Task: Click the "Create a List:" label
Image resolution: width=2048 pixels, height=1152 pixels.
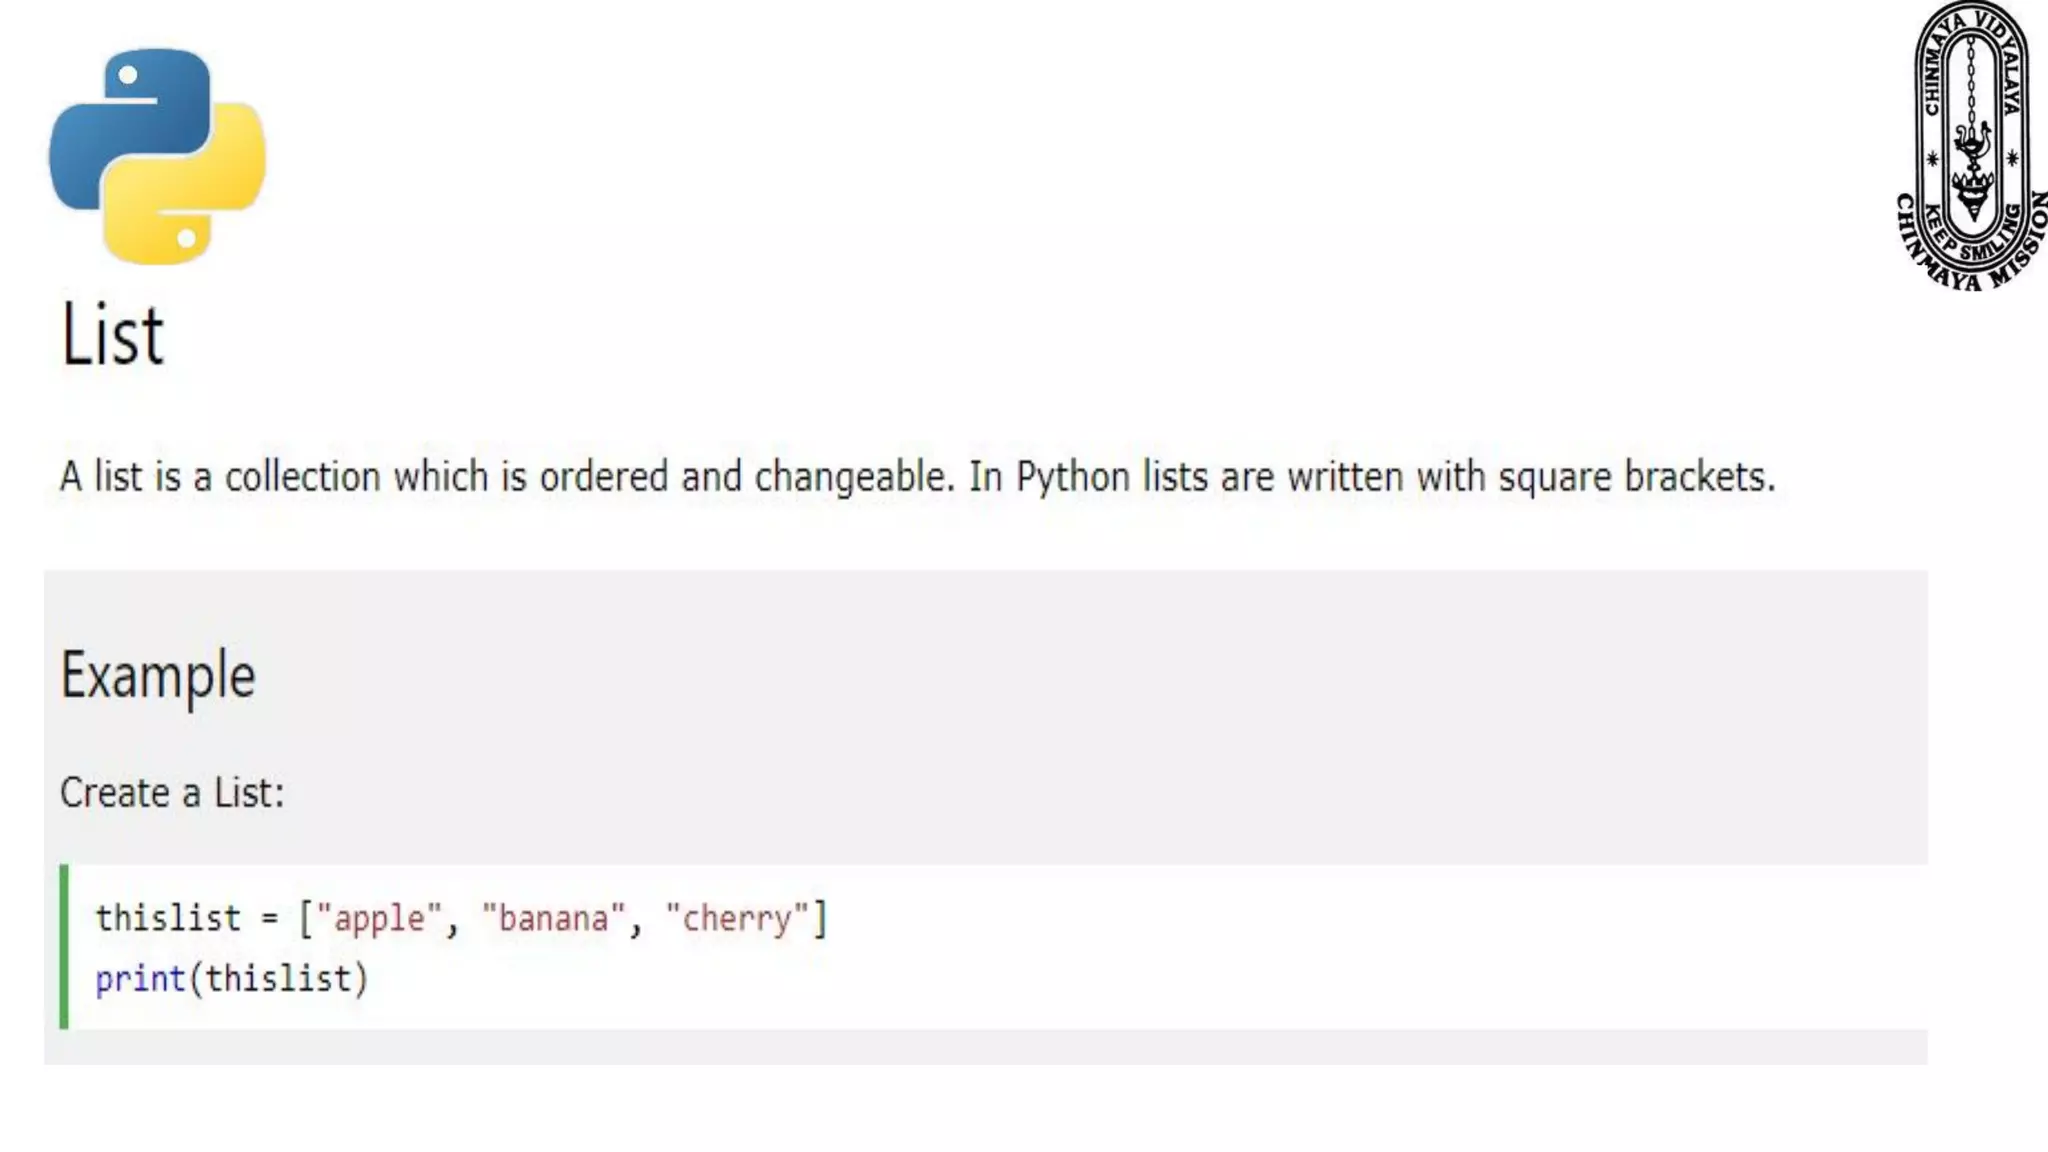Action: [172, 793]
